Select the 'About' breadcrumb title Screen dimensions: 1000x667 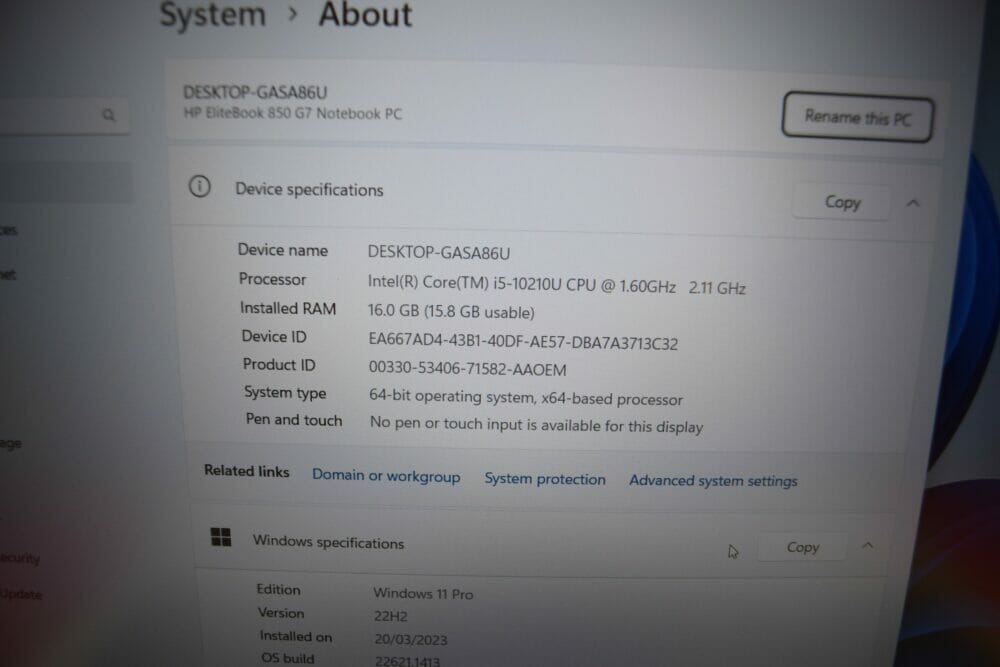365,14
